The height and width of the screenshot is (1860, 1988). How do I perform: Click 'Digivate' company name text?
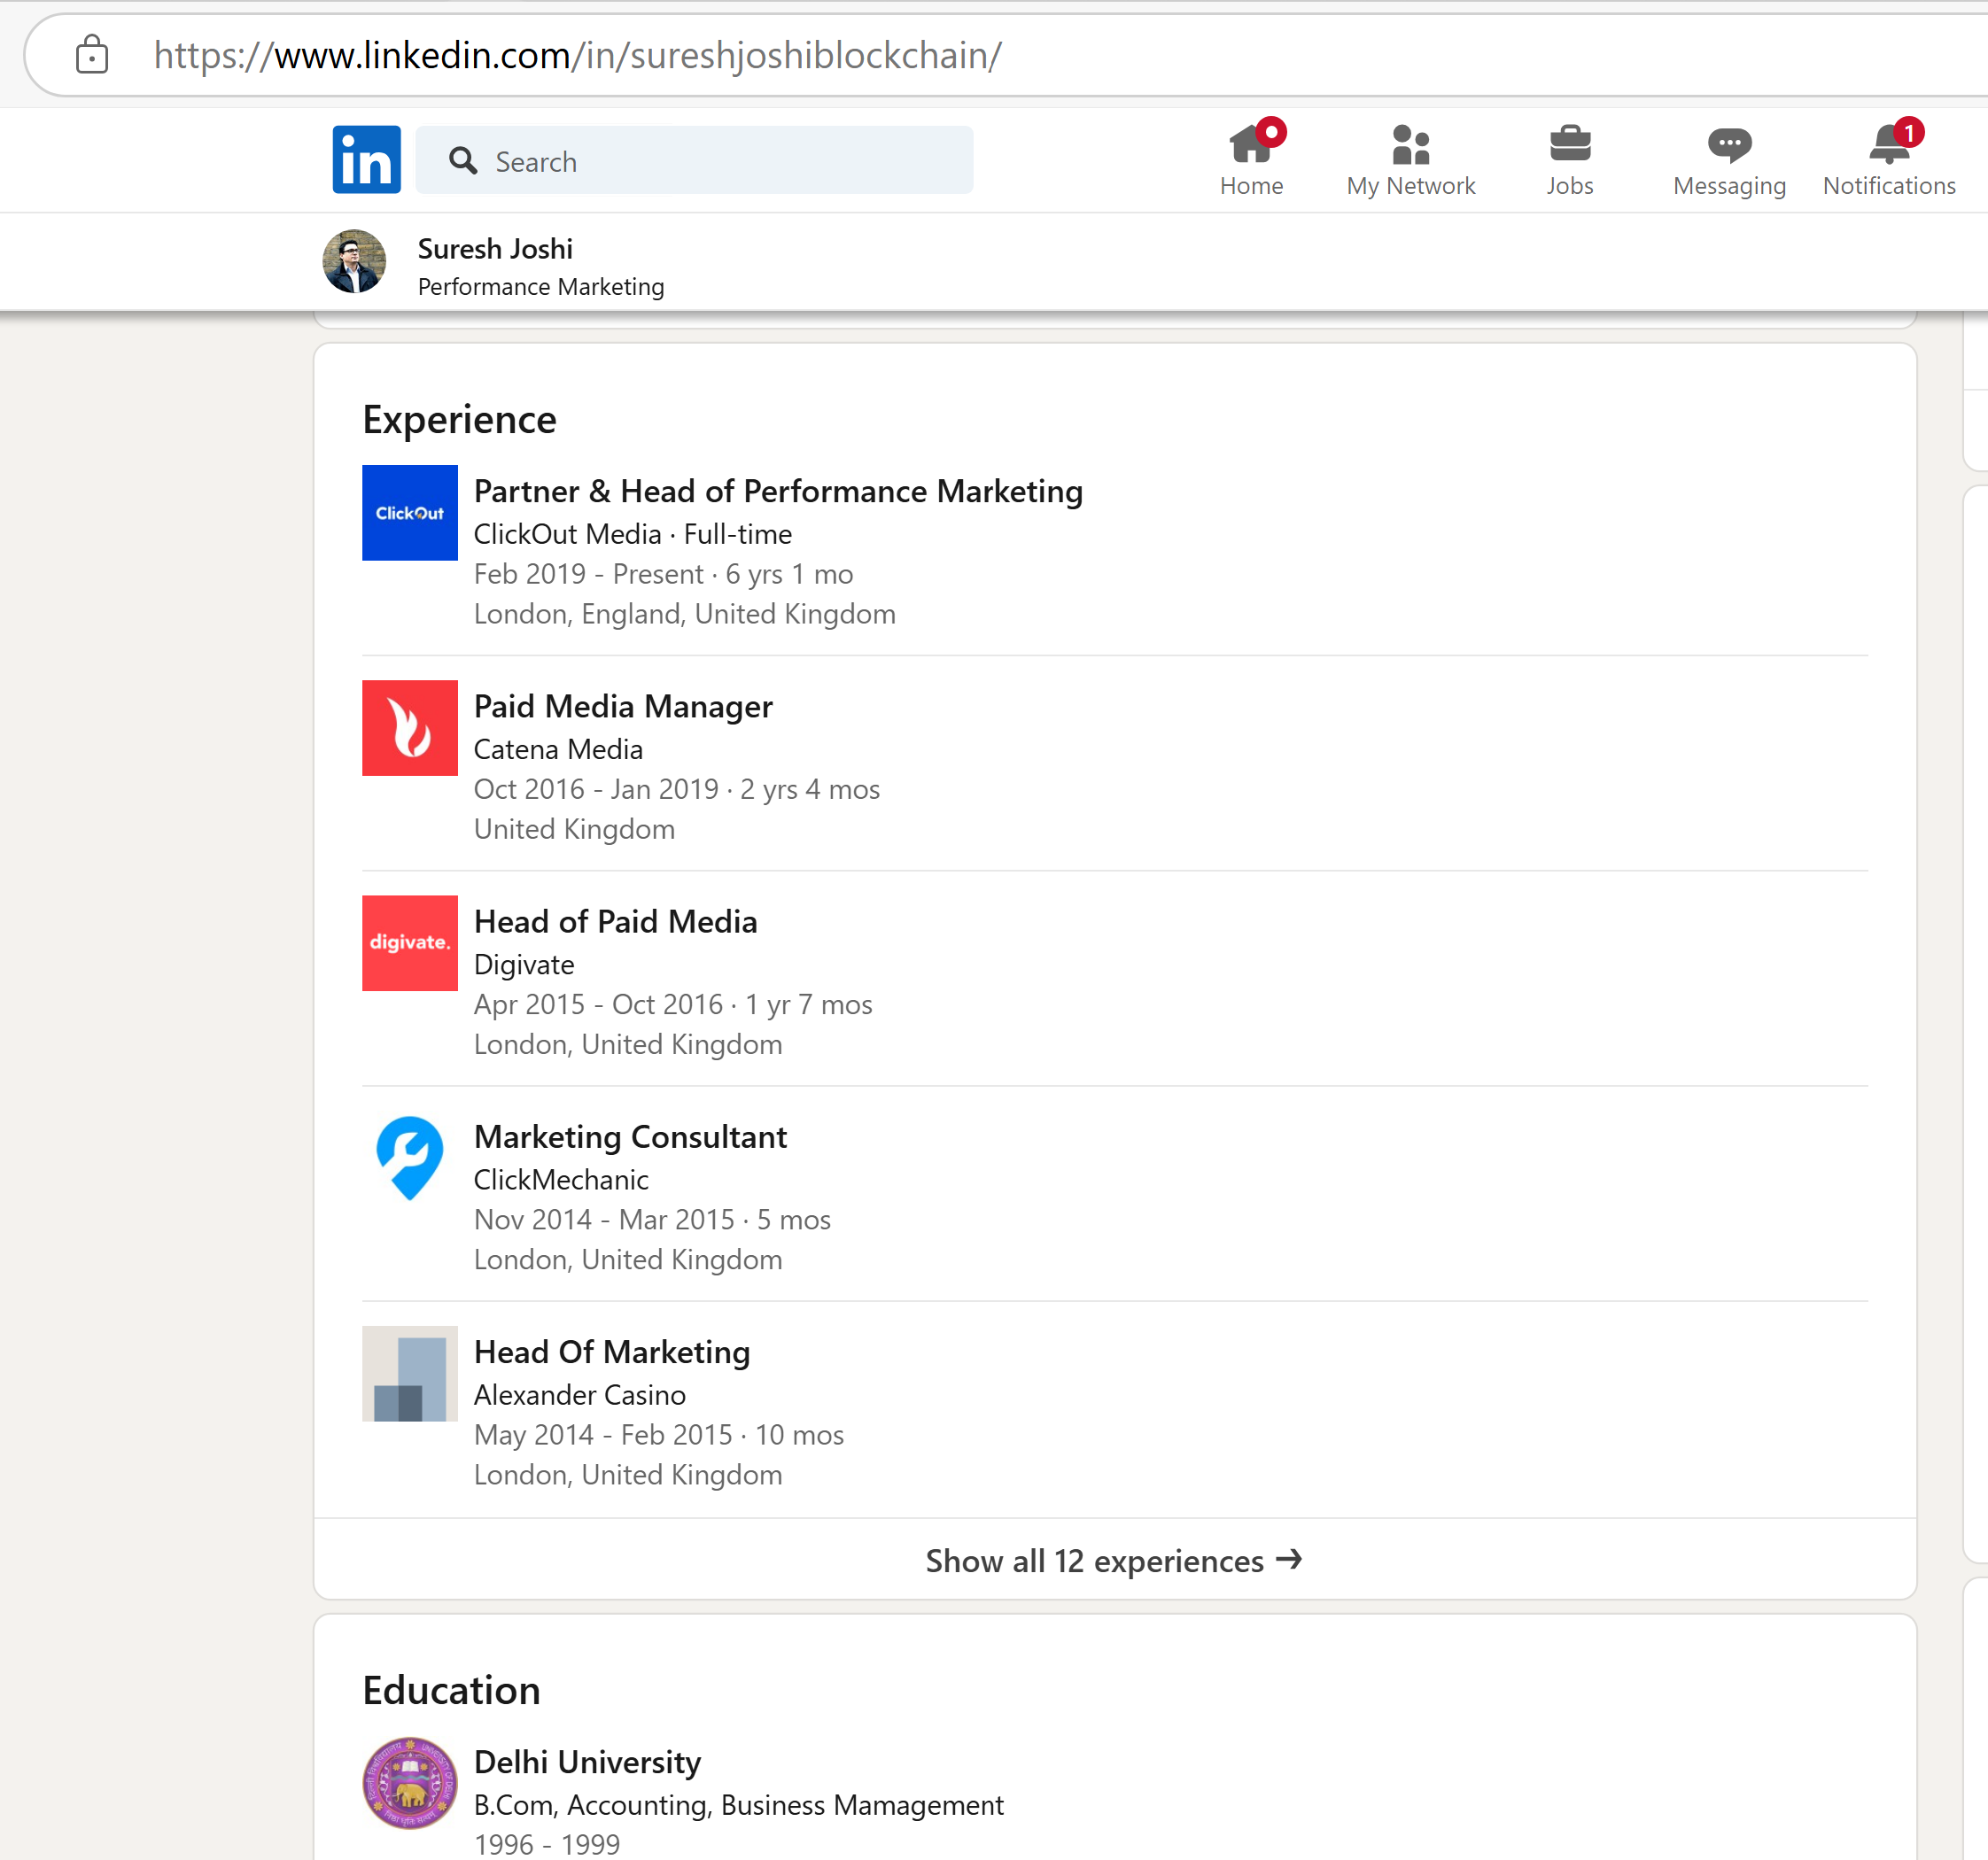[524, 964]
